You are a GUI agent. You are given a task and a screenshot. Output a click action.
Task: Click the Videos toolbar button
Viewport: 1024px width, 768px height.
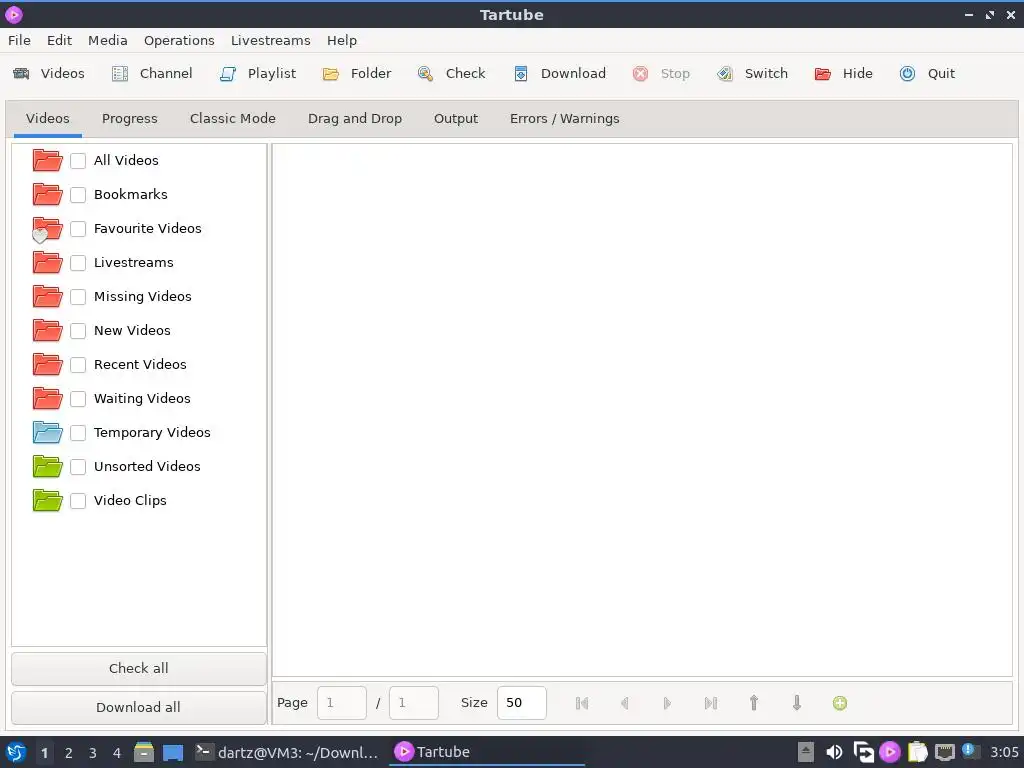pyautogui.click(x=49, y=73)
